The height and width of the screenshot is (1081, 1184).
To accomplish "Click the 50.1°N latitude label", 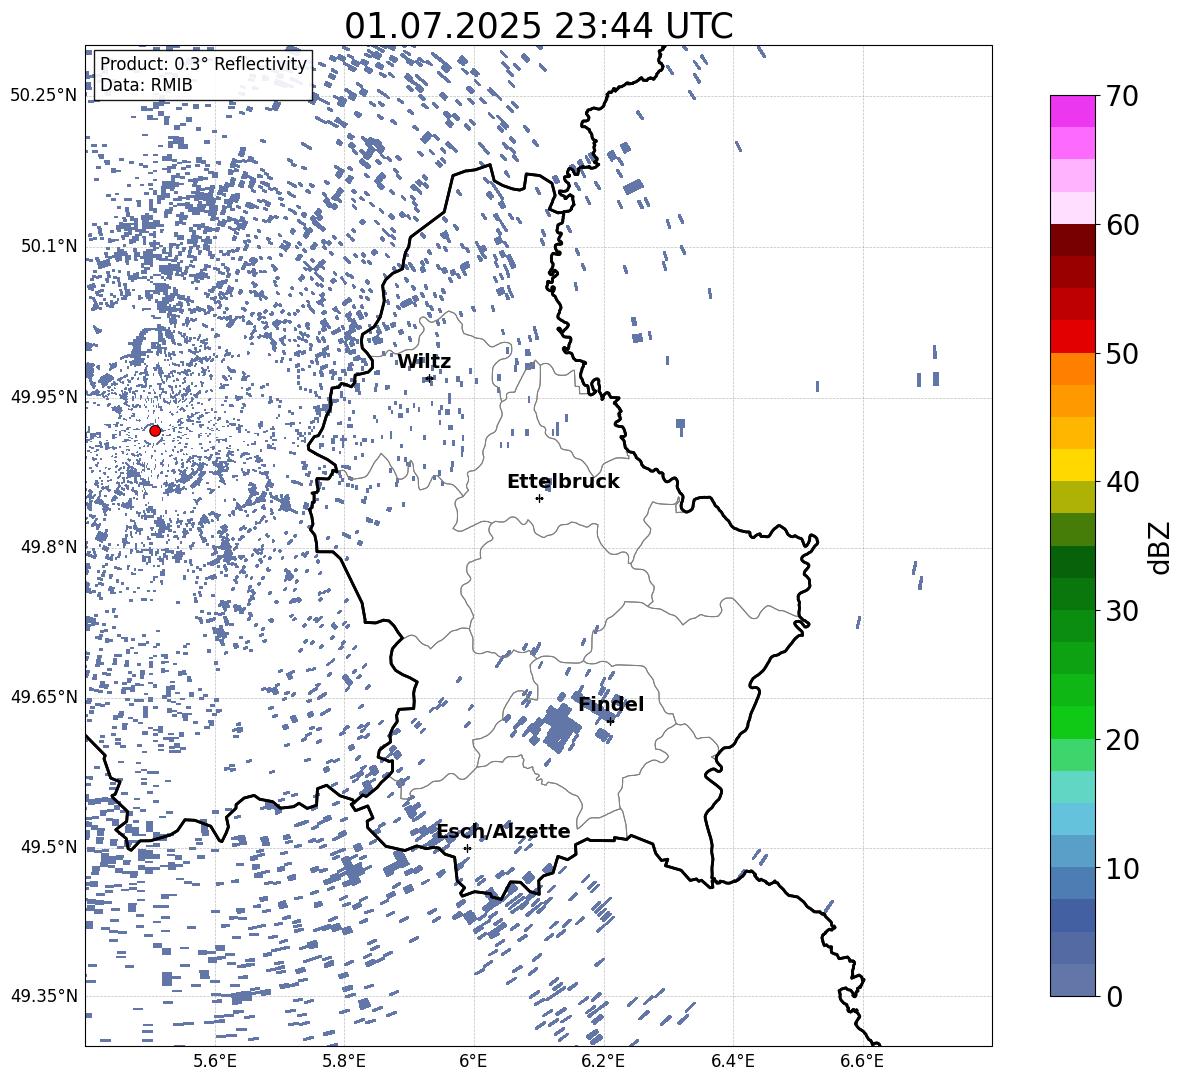I will click(x=50, y=246).
